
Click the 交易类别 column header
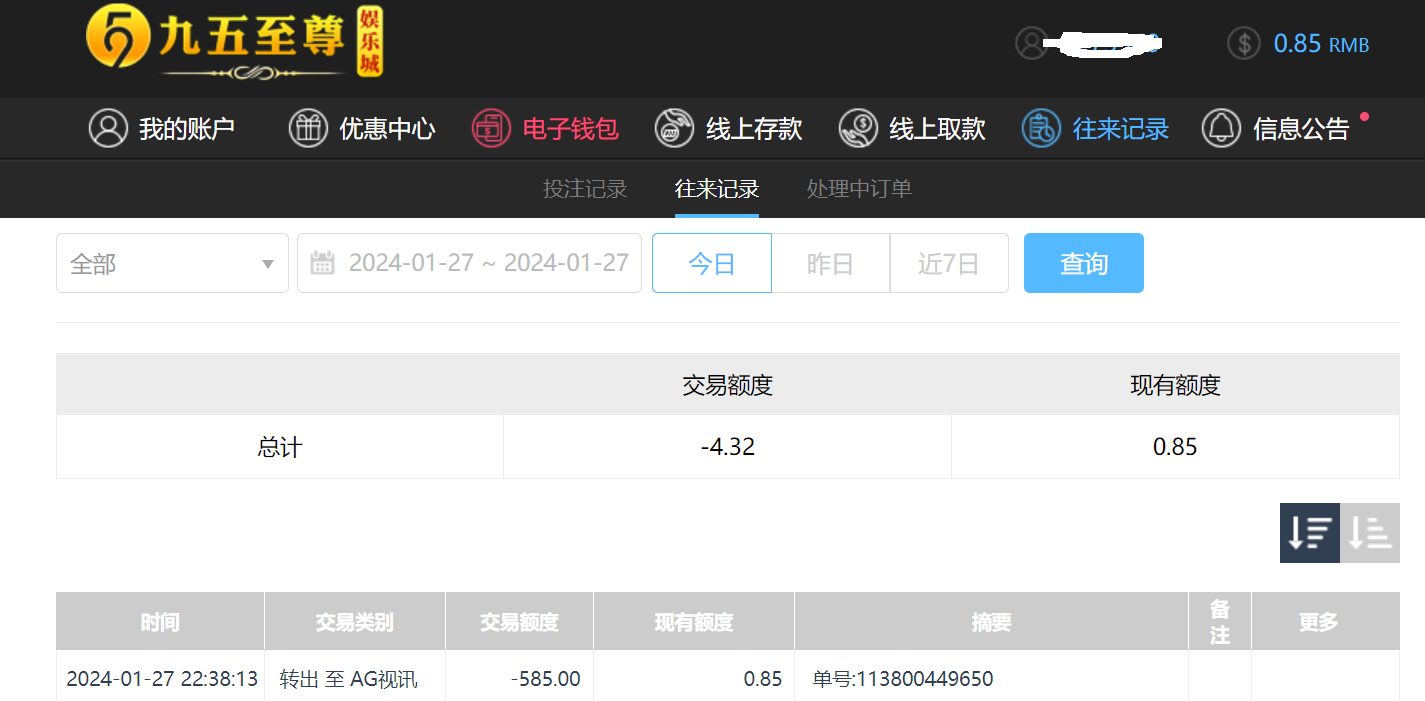355,622
